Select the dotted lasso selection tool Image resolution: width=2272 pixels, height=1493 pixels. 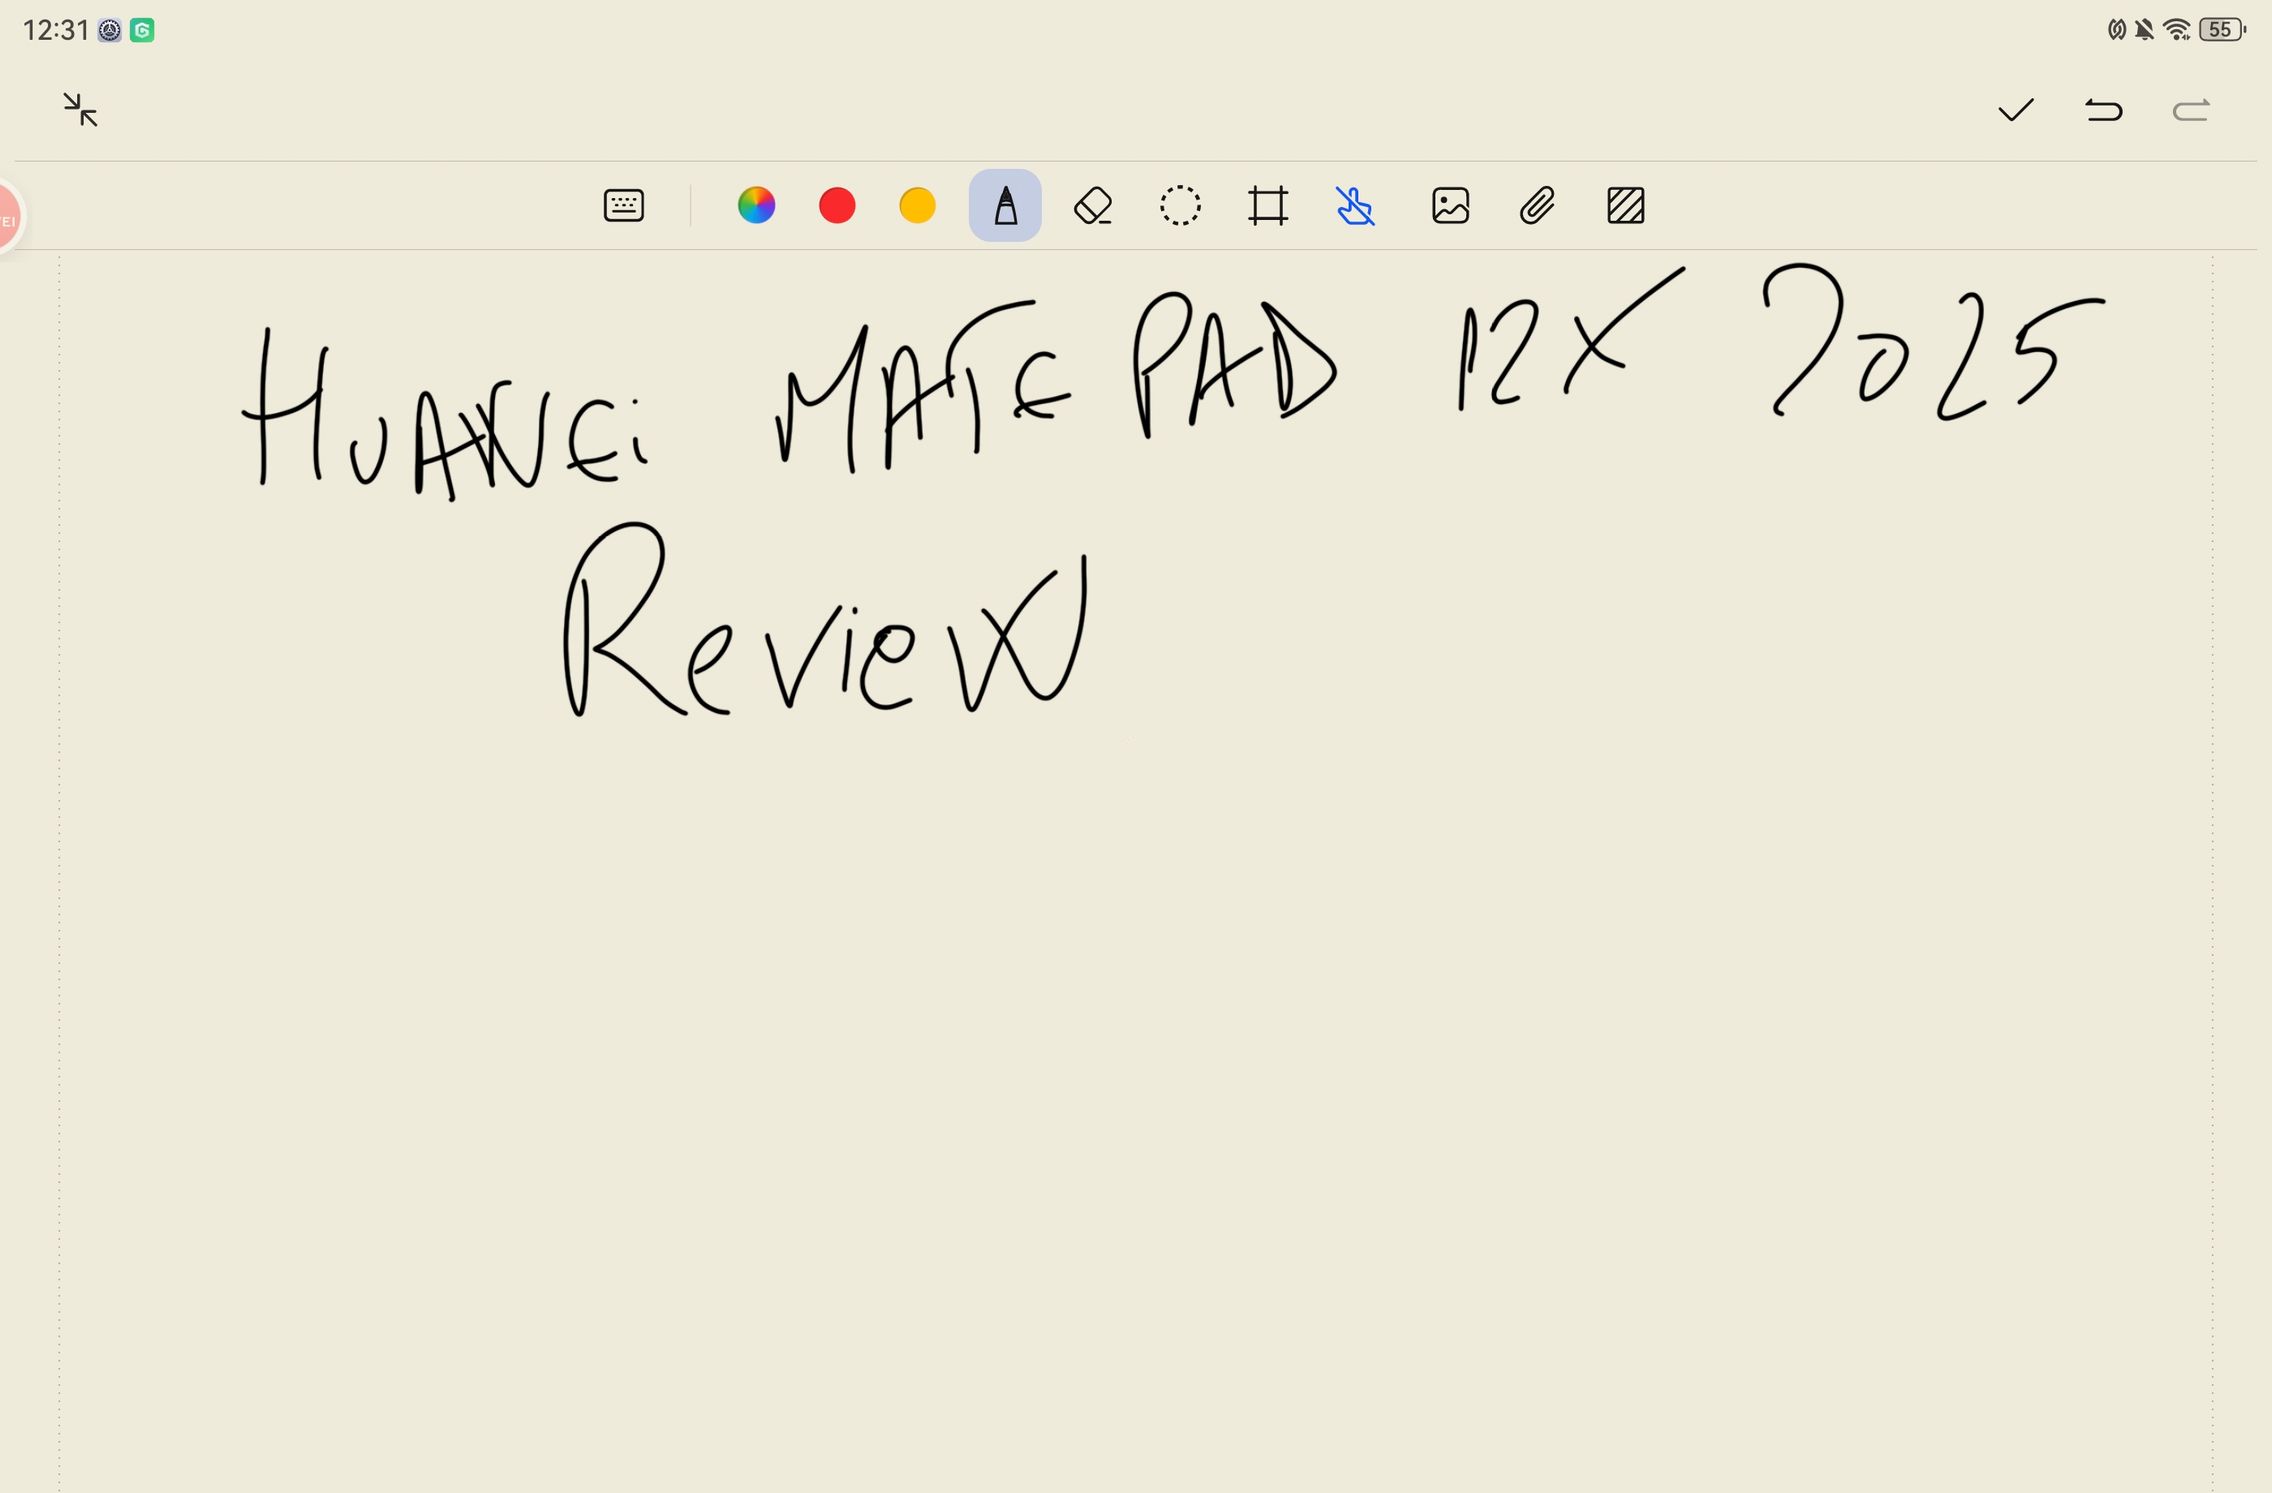[x=1180, y=206]
